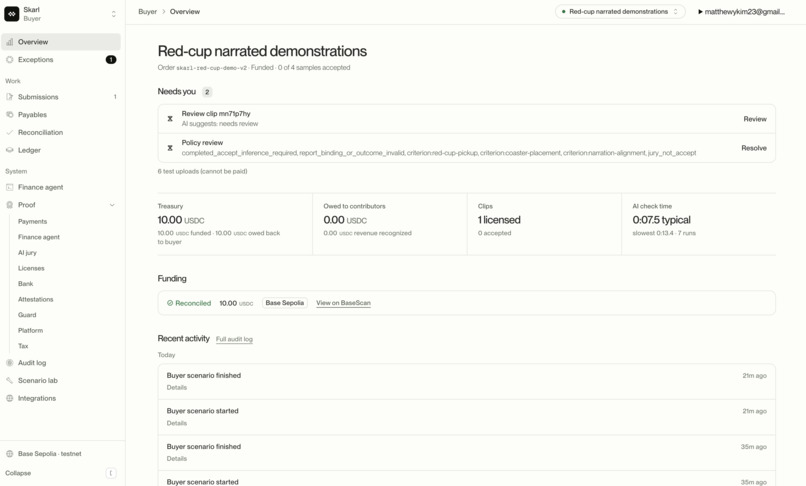Click the Reconciled status check icon
The width and height of the screenshot is (806, 486).
(170, 303)
